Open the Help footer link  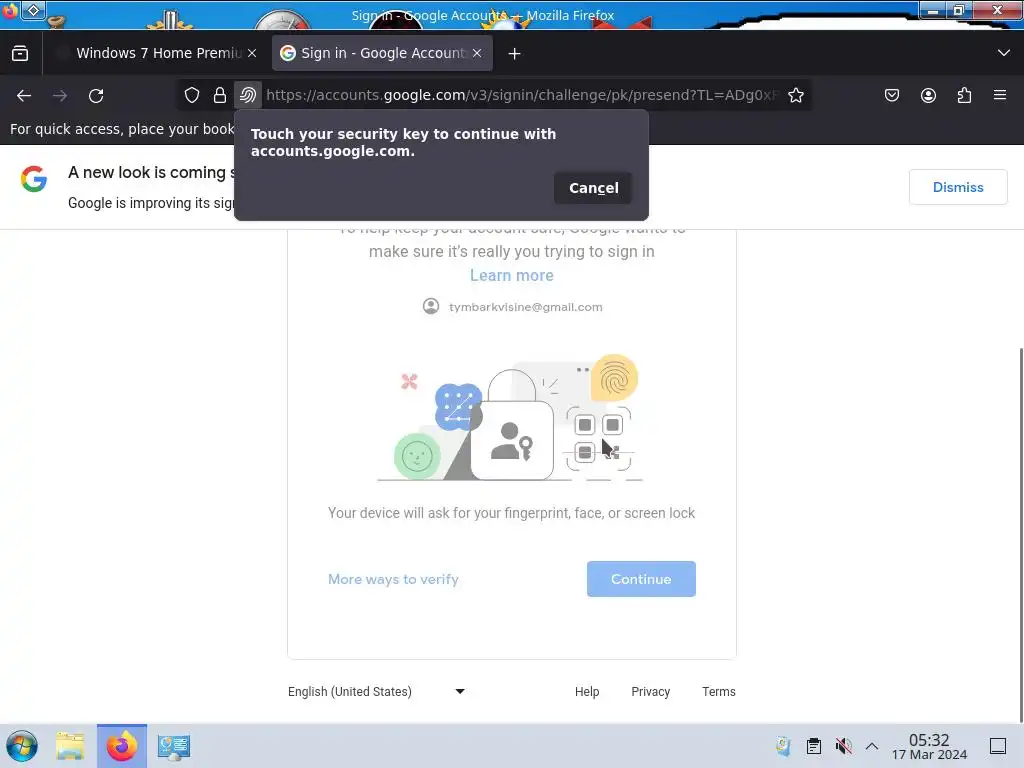click(x=586, y=692)
